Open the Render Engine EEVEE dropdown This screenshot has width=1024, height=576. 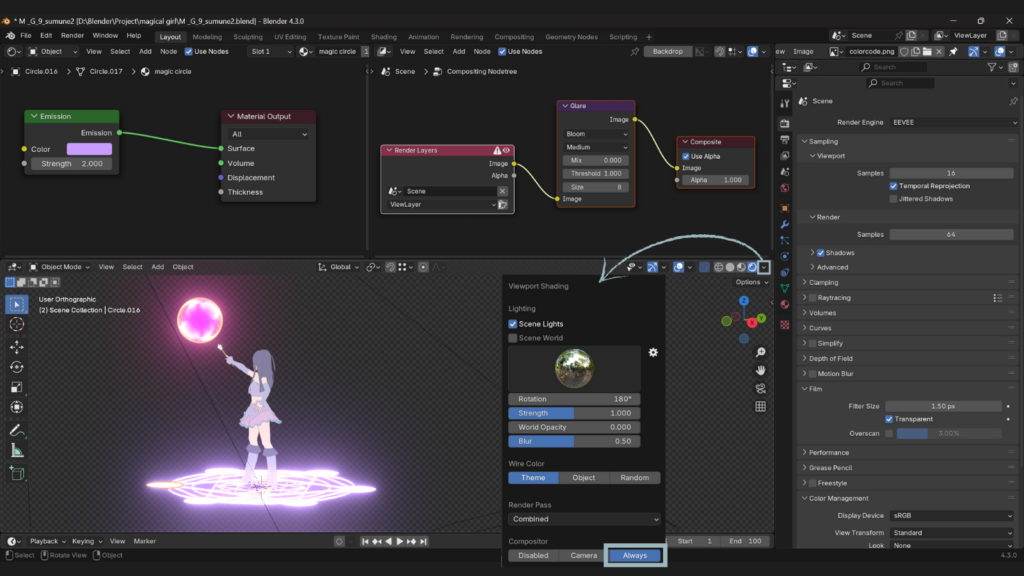coord(952,122)
